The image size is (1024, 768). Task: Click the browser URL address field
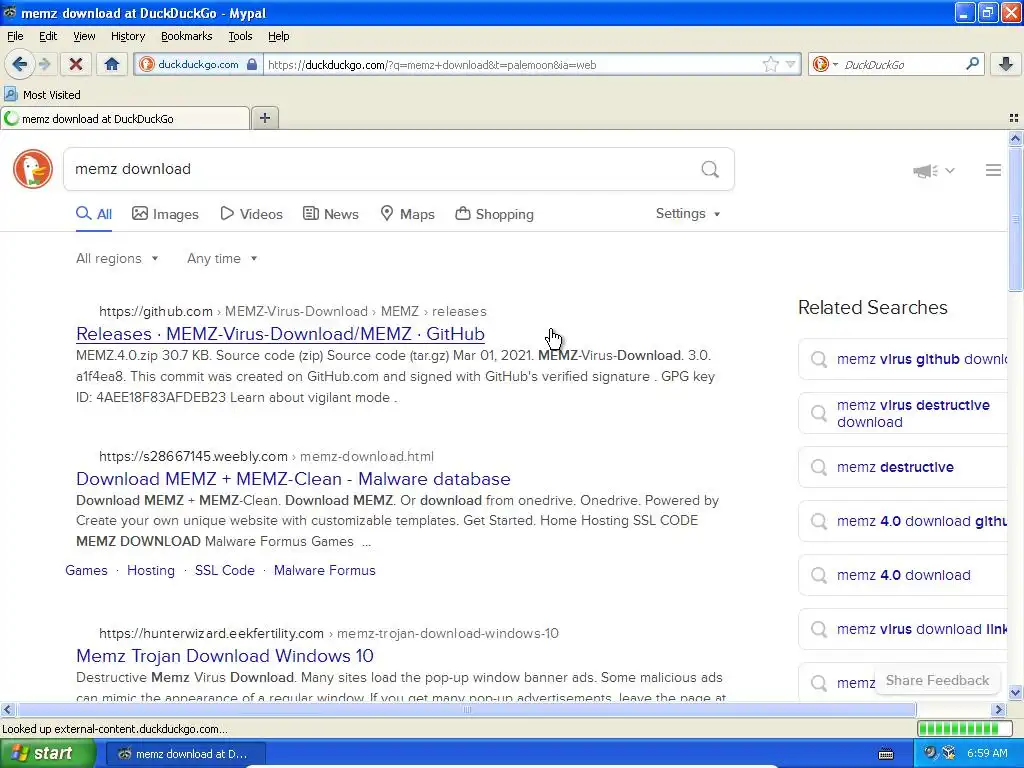(x=513, y=65)
